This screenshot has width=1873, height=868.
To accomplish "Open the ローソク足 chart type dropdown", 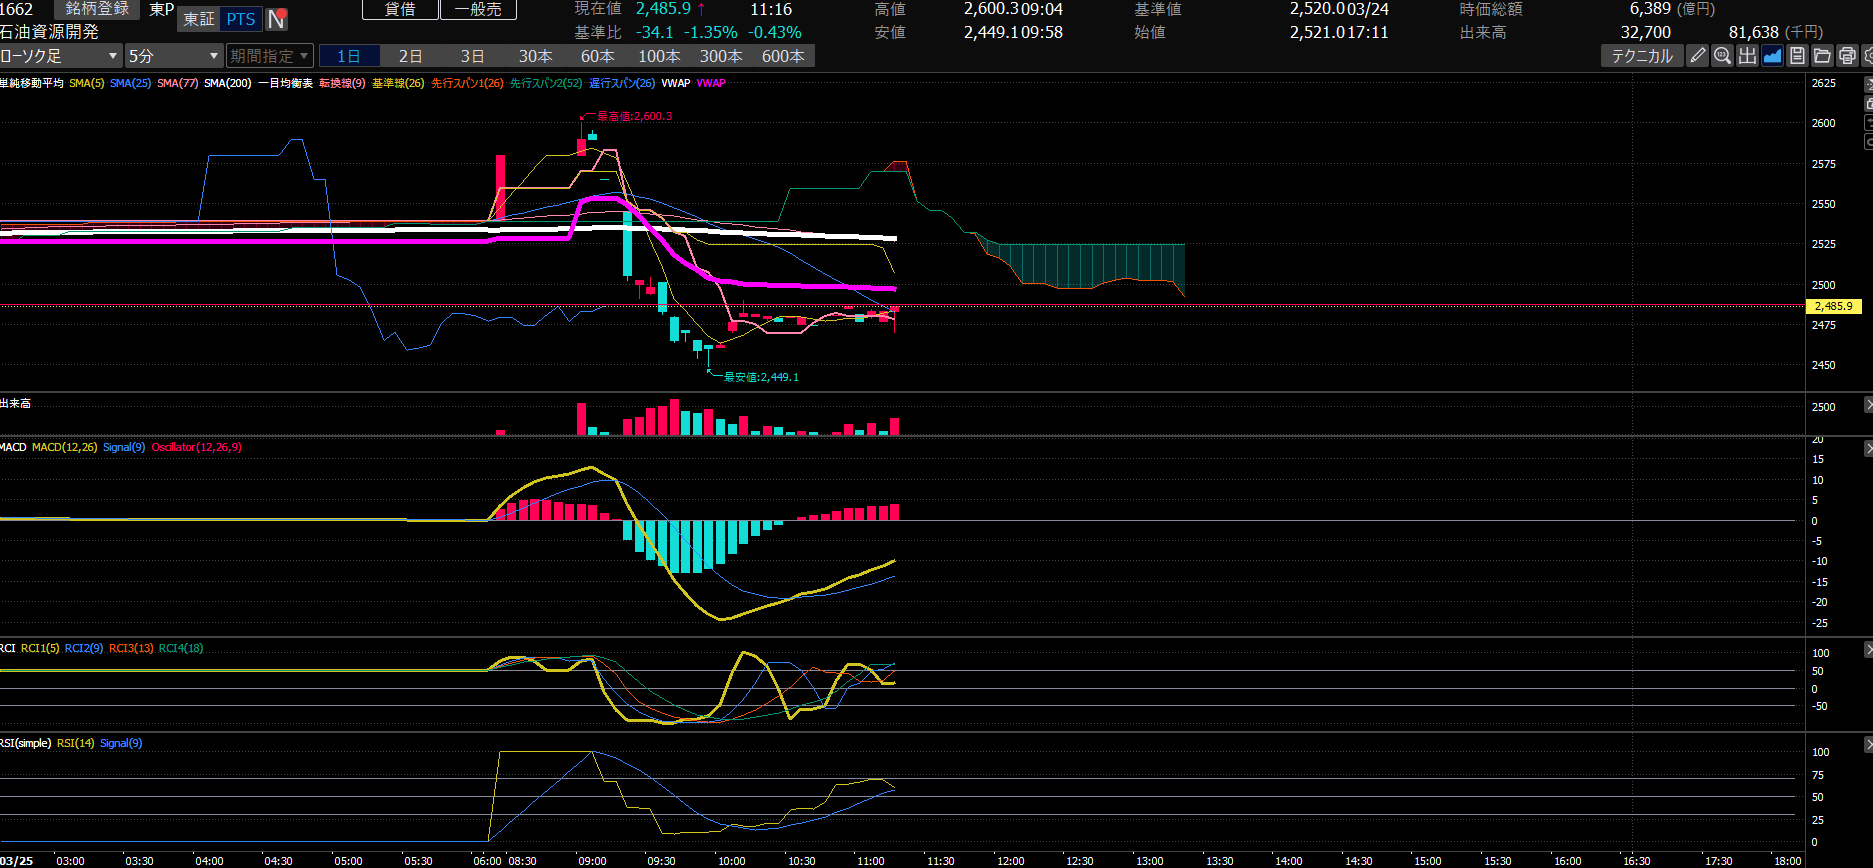I will [x=60, y=56].
